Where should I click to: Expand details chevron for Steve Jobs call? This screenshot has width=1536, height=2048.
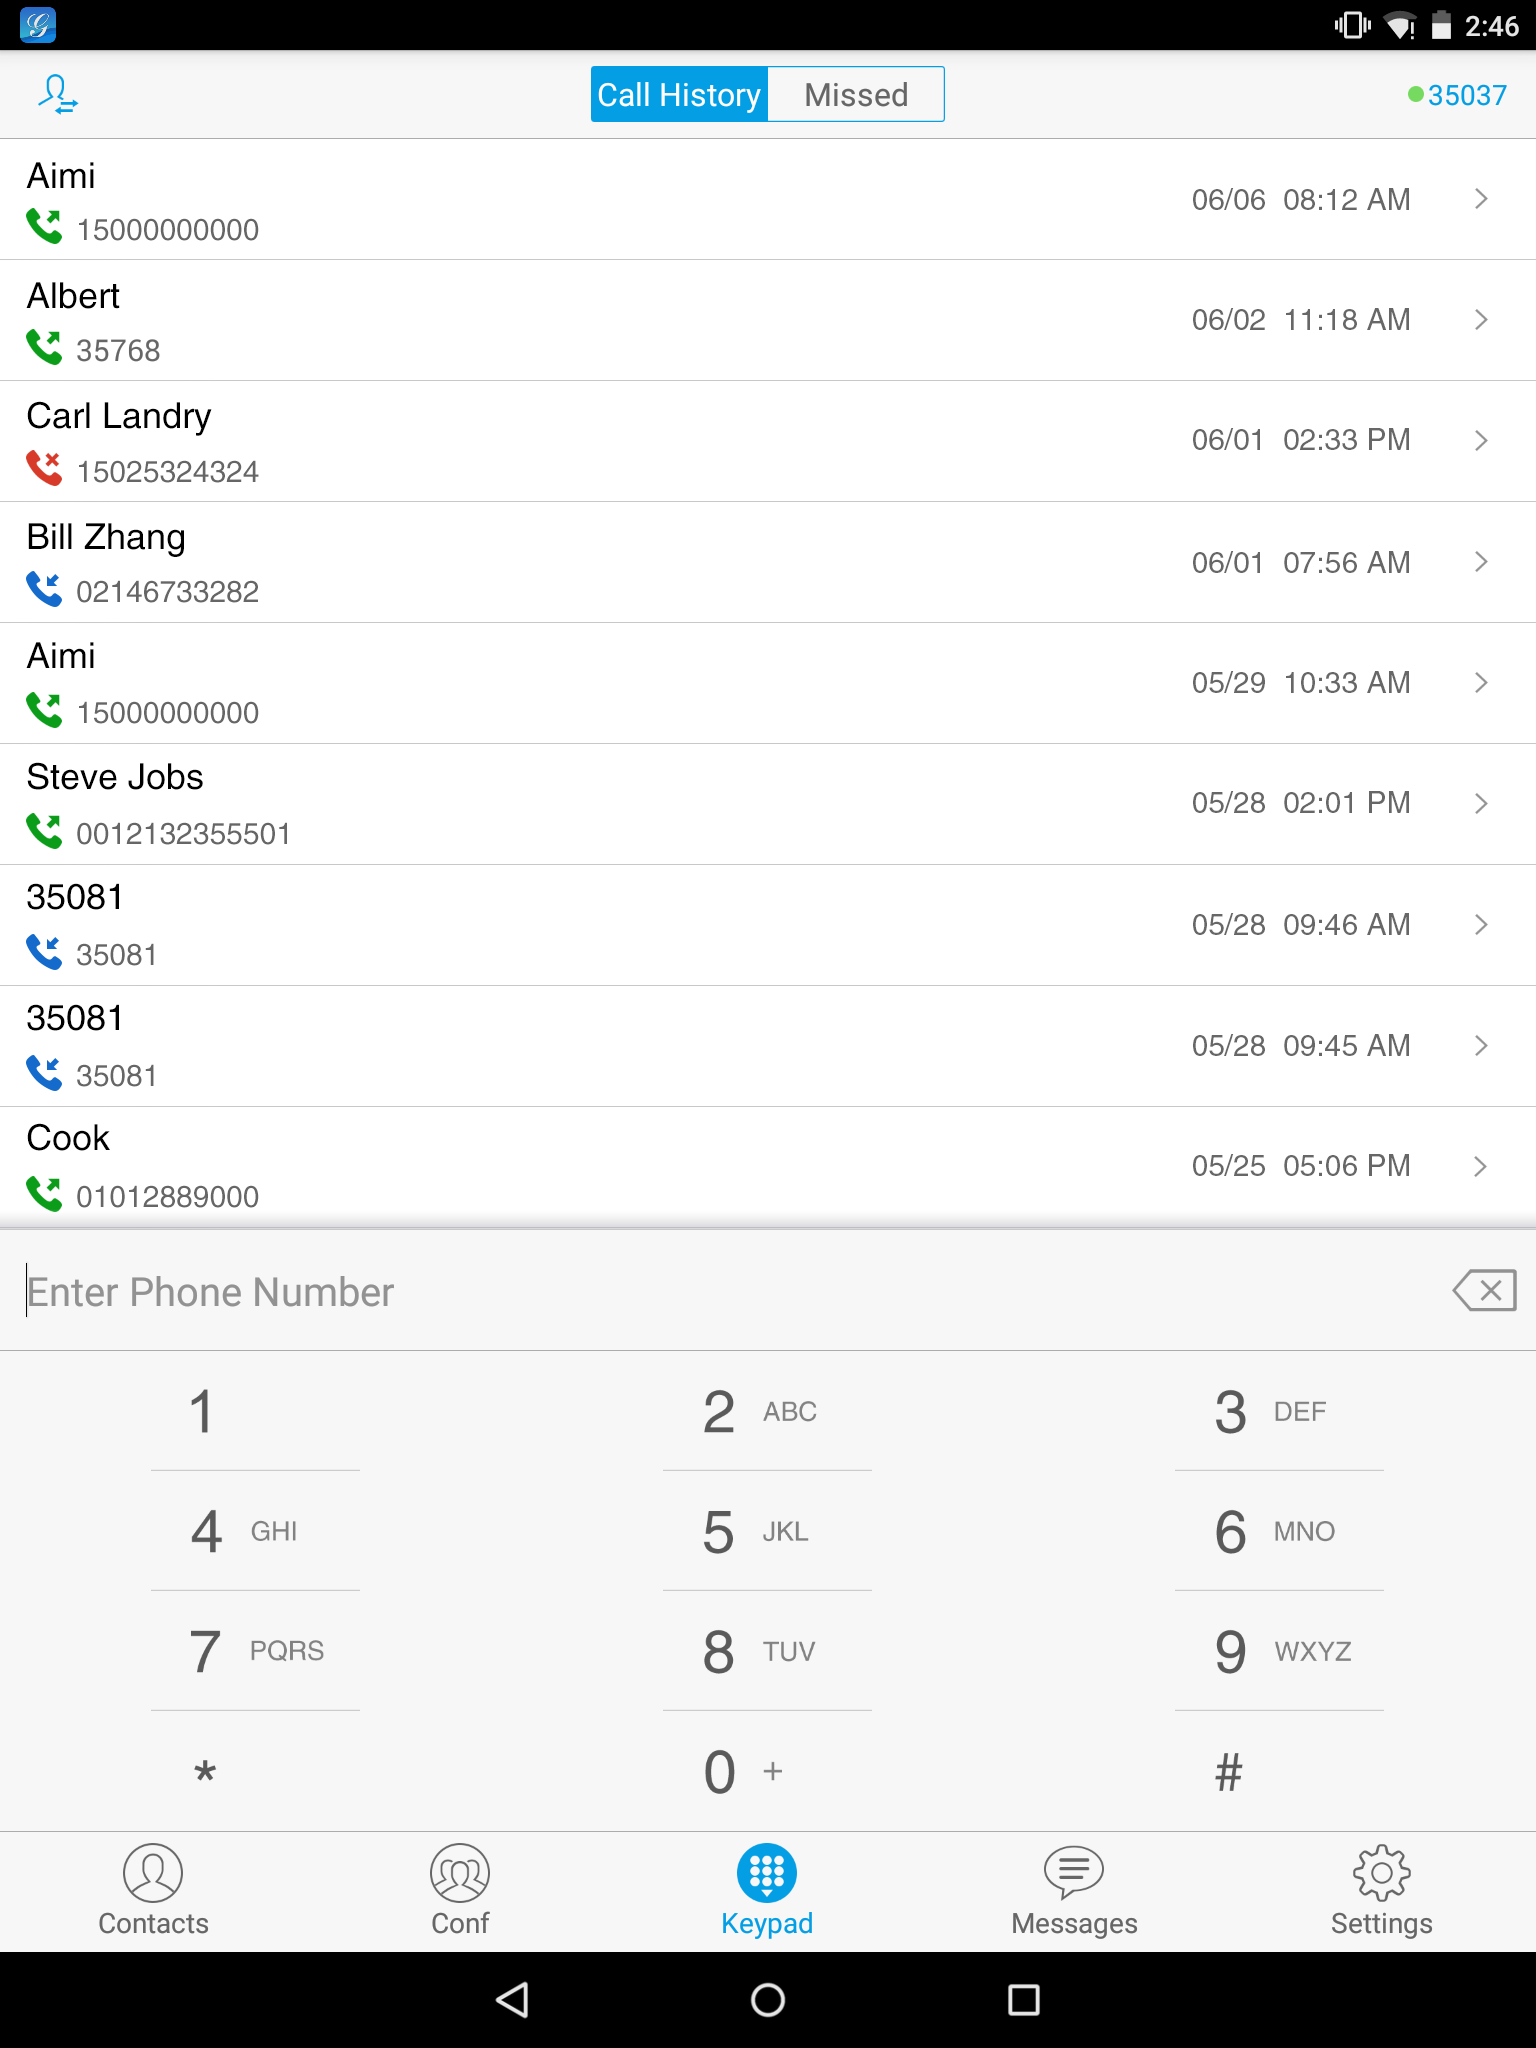pyautogui.click(x=1481, y=803)
